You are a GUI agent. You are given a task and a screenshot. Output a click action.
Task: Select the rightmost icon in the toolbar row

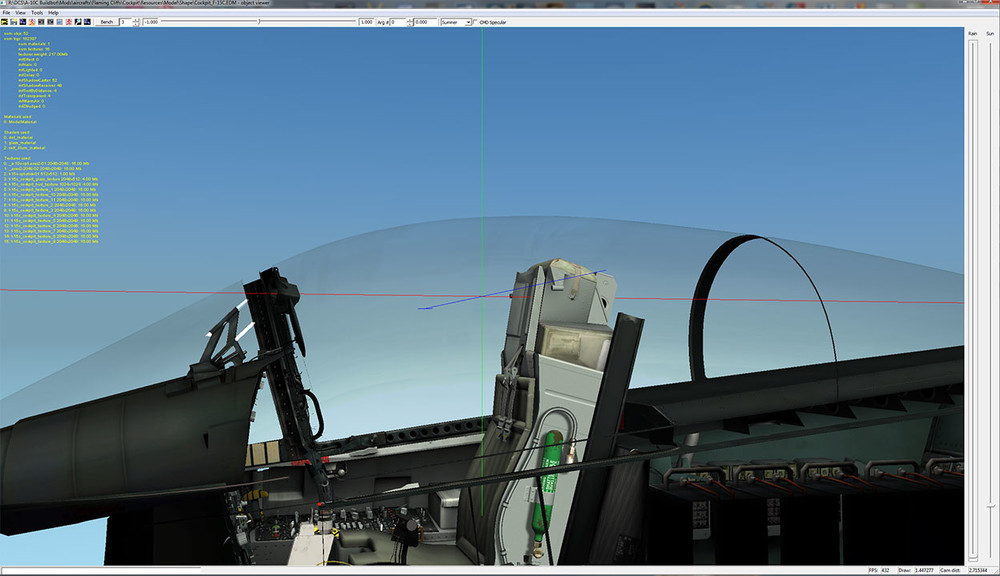pyautogui.click(x=87, y=20)
